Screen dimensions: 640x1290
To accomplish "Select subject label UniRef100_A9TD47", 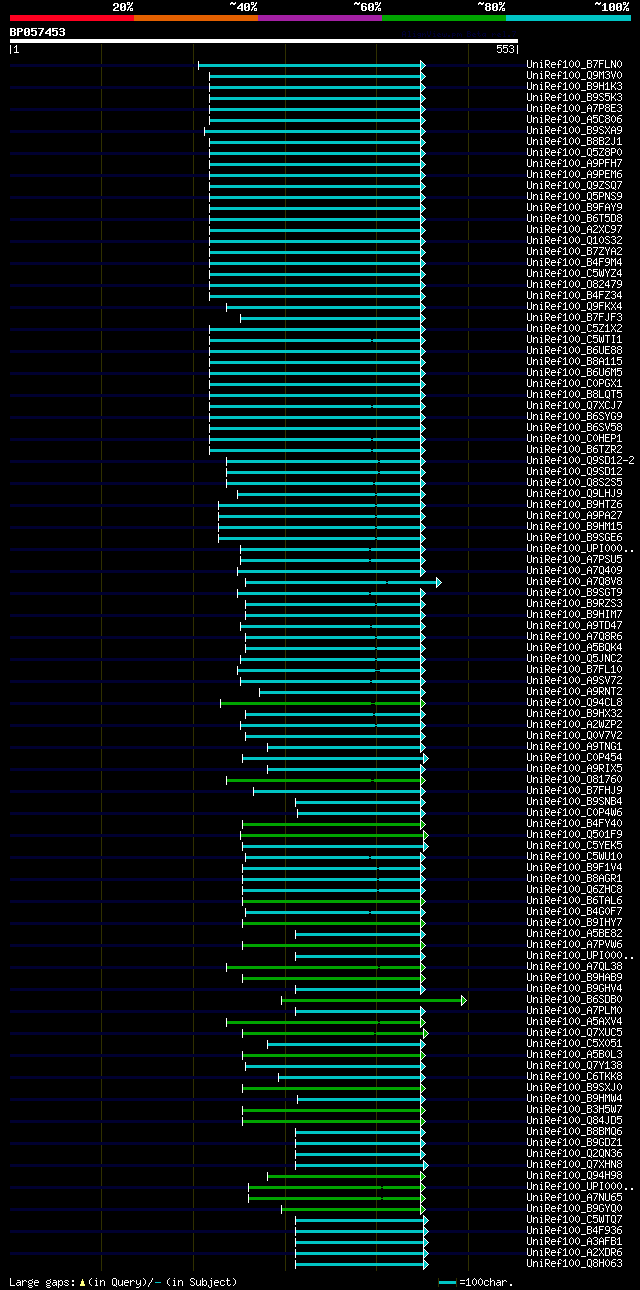I will (x=574, y=626).
